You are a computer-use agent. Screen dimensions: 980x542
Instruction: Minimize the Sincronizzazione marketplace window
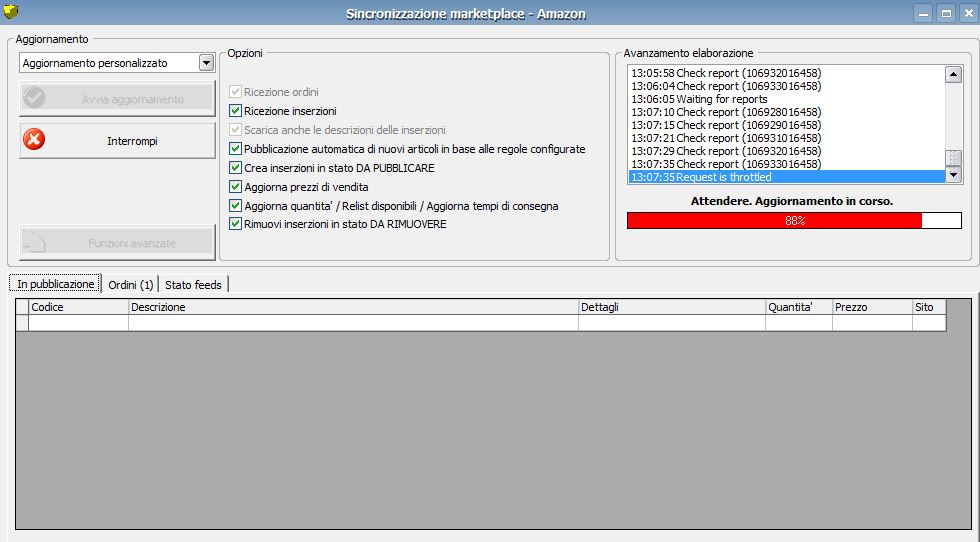click(923, 13)
